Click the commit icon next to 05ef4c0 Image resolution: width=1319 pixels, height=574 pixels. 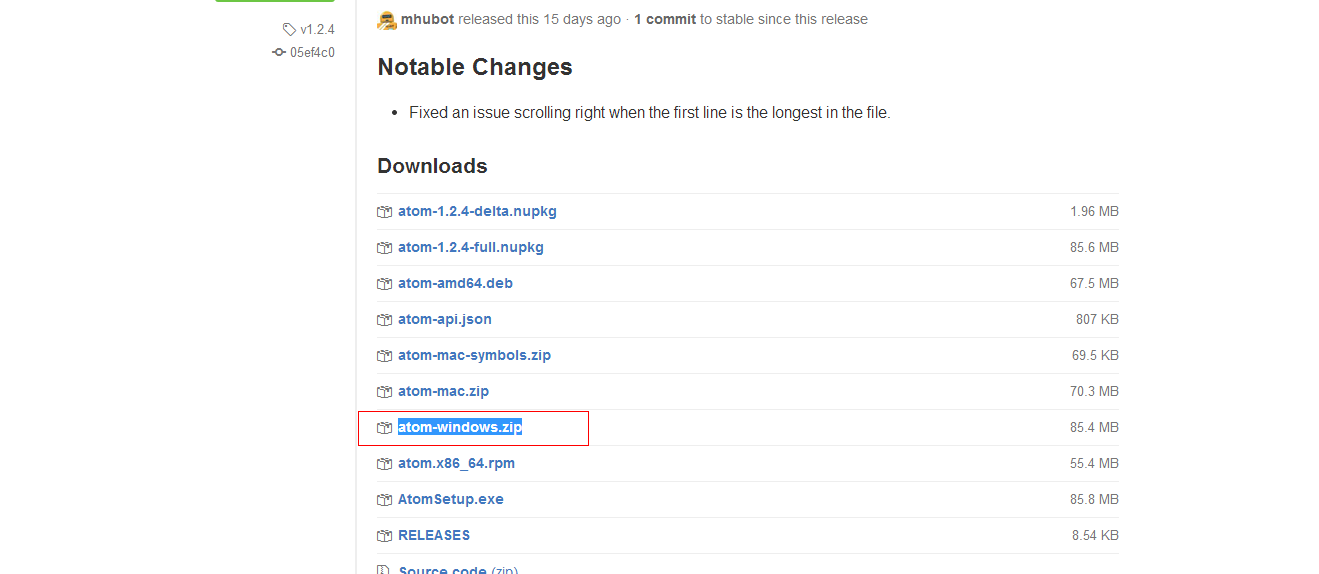click(x=279, y=52)
